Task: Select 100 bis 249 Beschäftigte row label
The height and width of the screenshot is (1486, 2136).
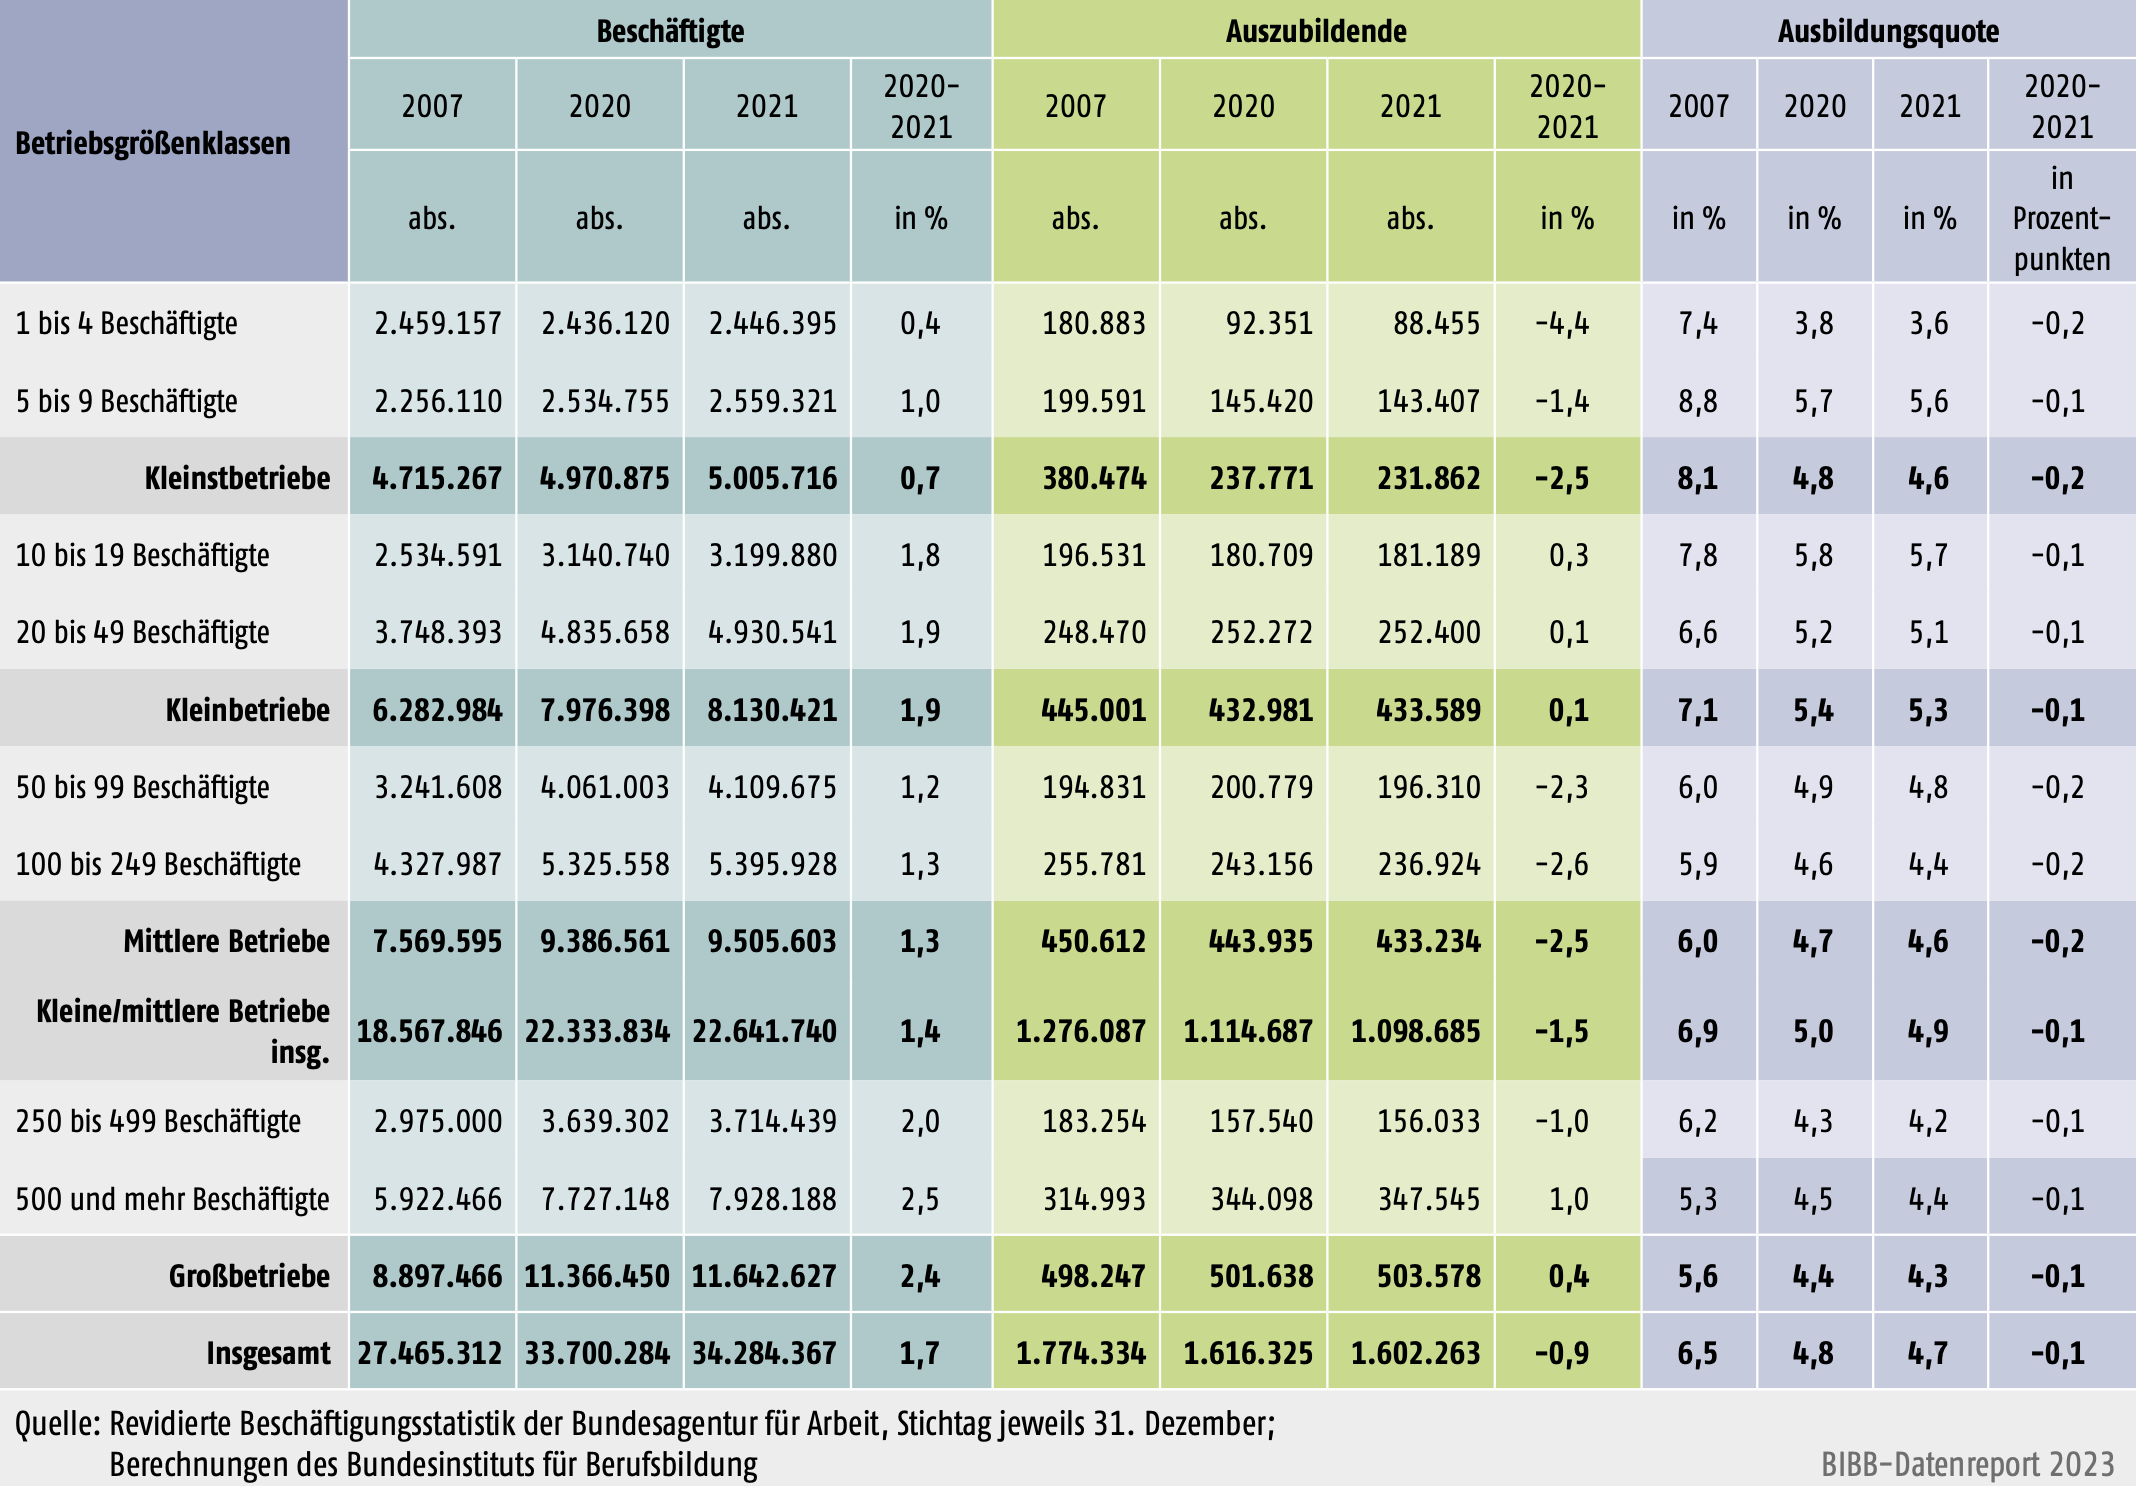Action: pos(158,864)
